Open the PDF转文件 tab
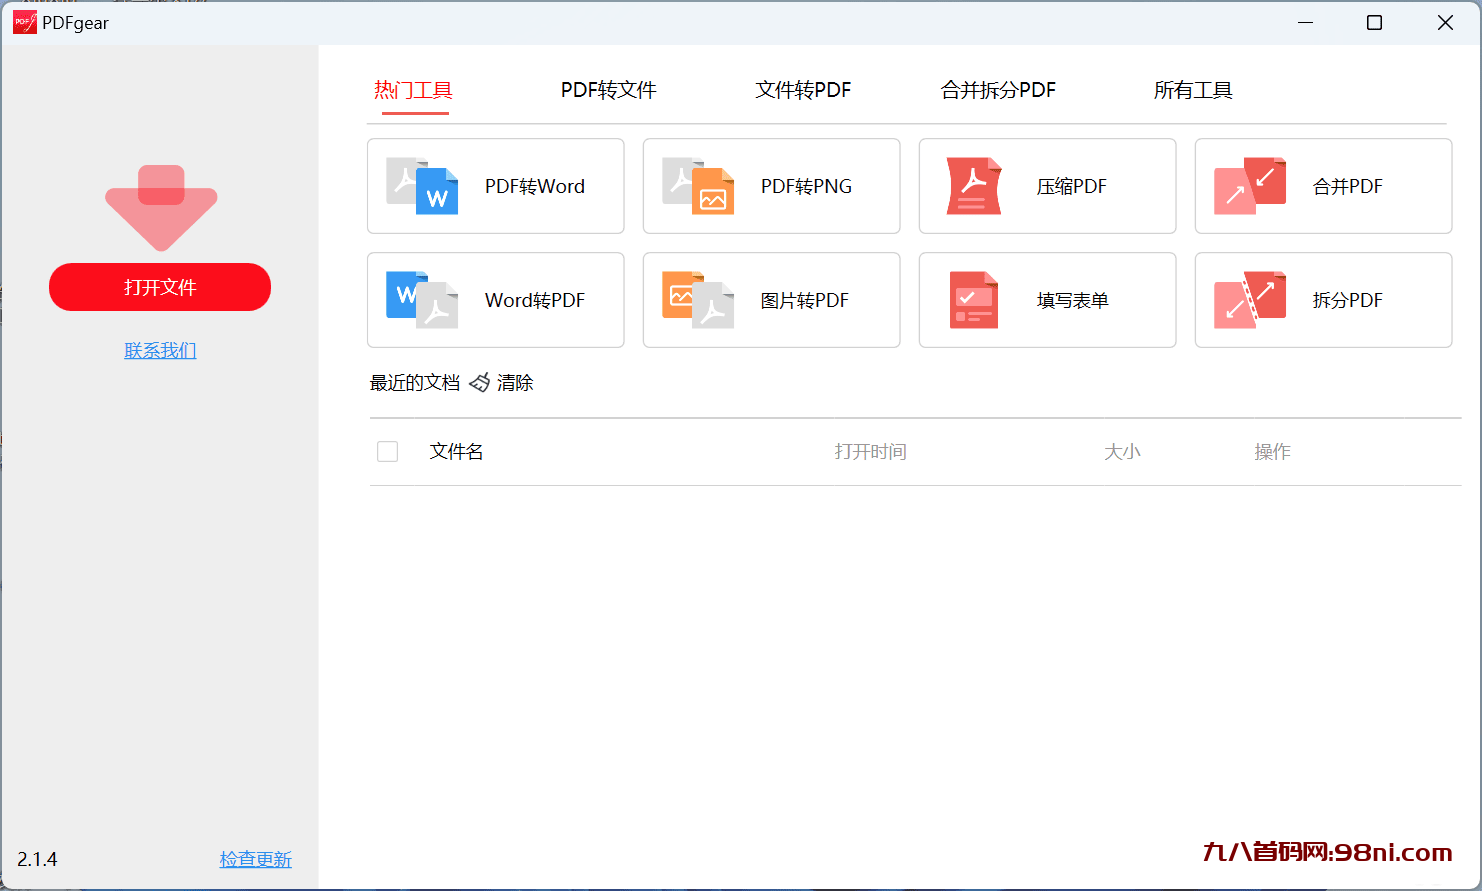This screenshot has height=891, width=1482. click(x=608, y=90)
